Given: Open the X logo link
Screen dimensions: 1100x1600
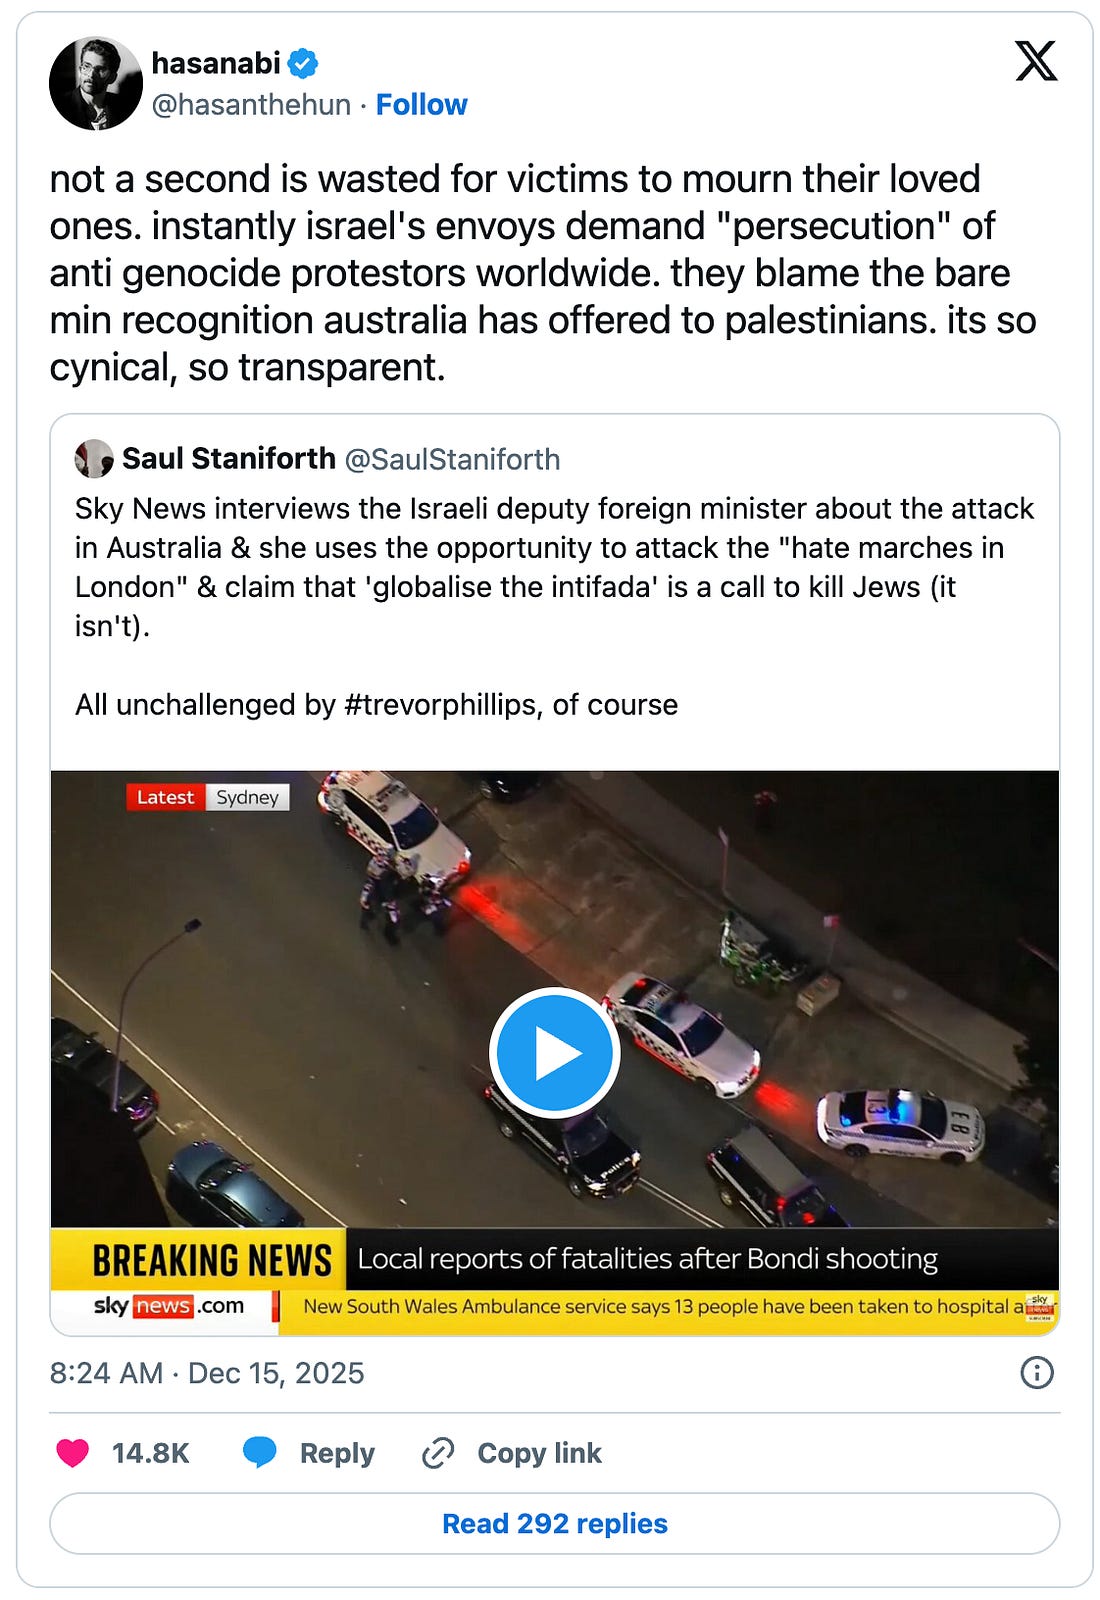Looking at the screenshot, I should (x=1036, y=61).
